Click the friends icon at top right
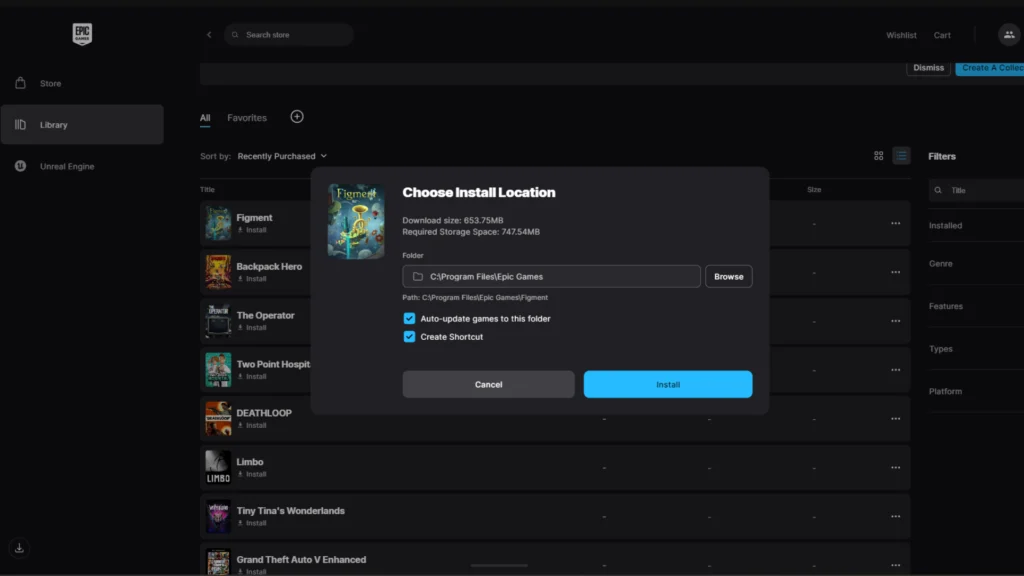 [x=1008, y=35]
